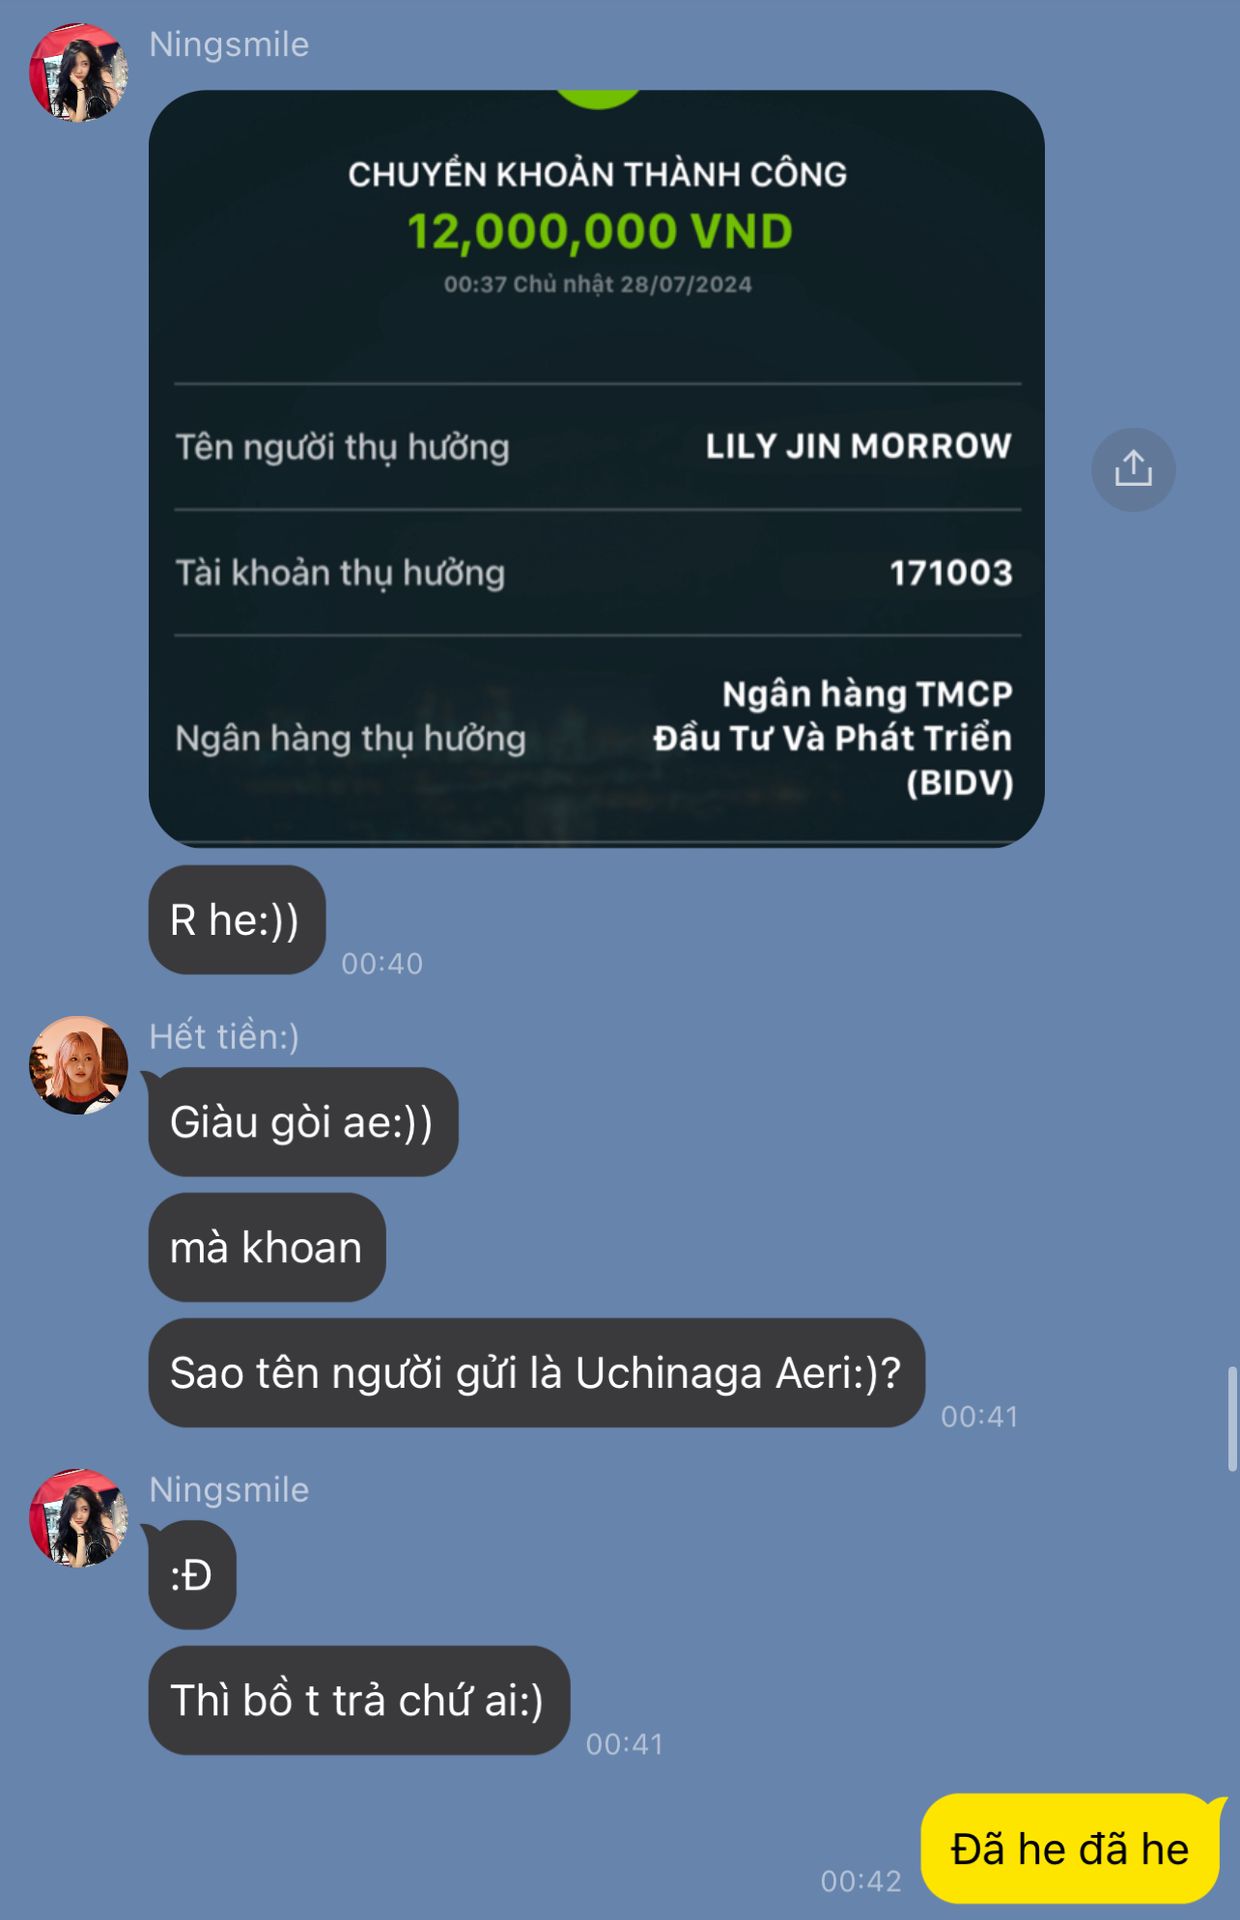
Task: Tap the share icon beside transfer image
Action: 1133,469
